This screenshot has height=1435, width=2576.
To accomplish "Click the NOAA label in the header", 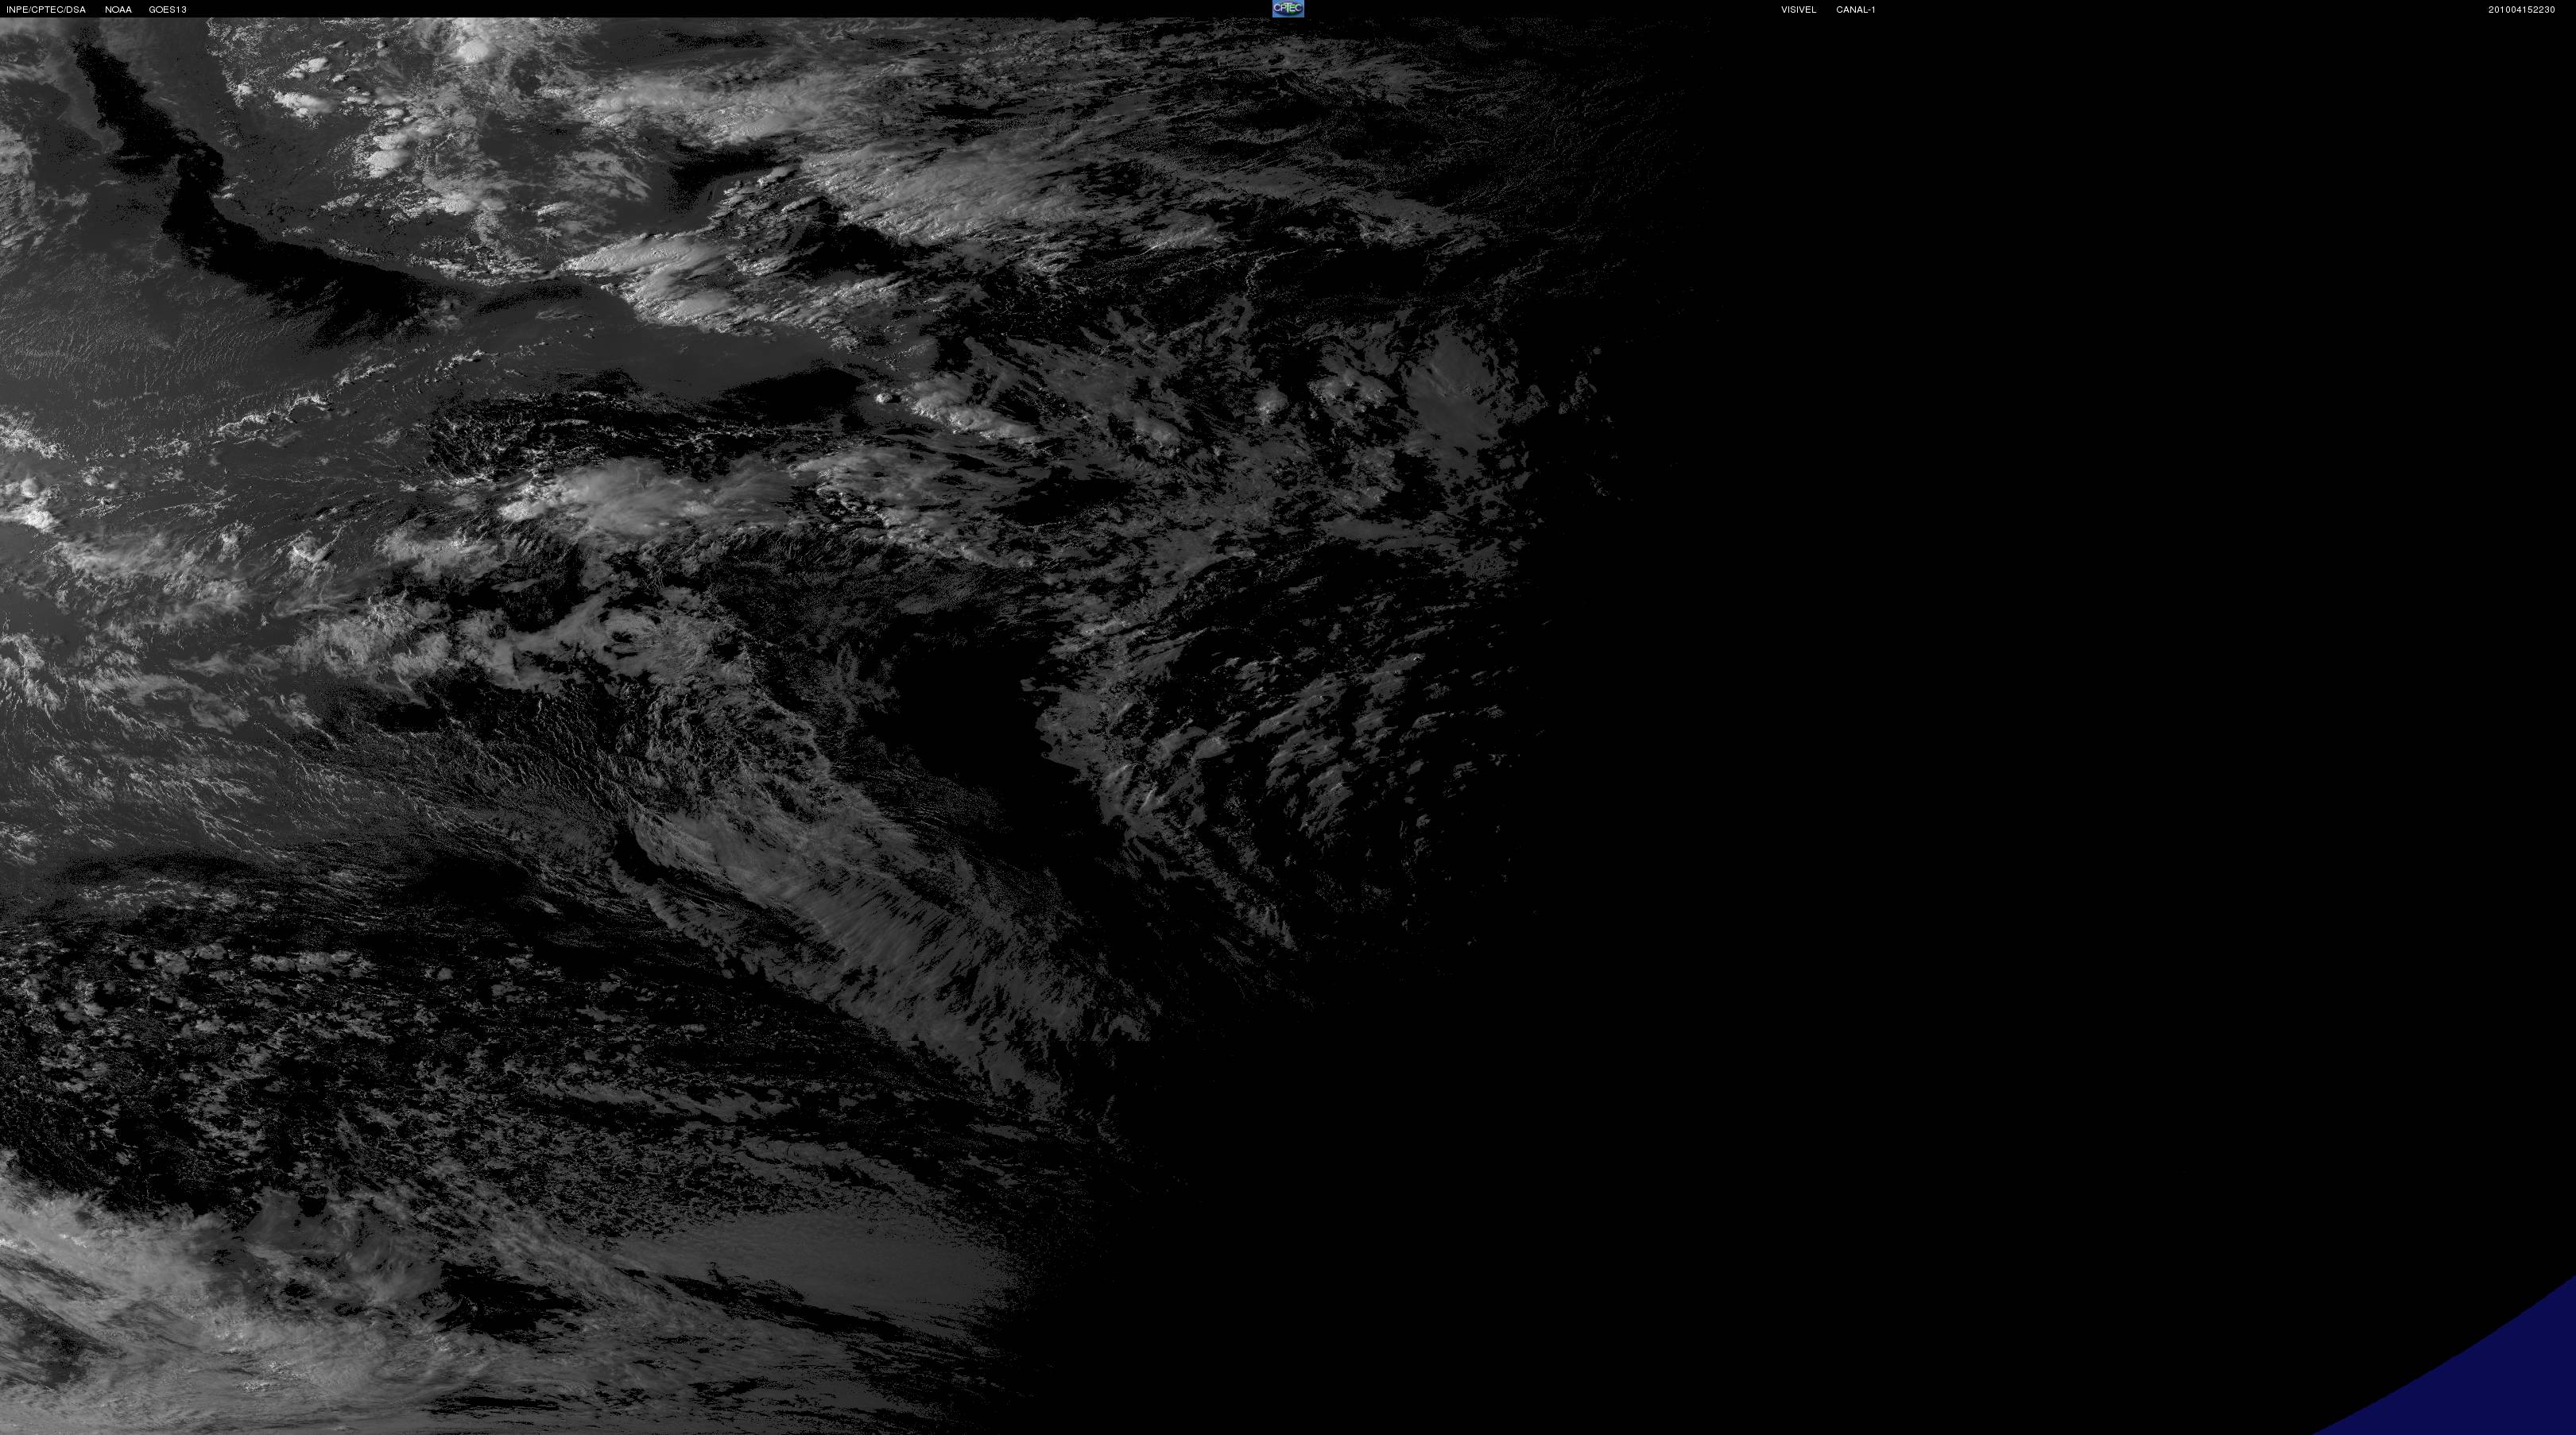I will point(118,10).
